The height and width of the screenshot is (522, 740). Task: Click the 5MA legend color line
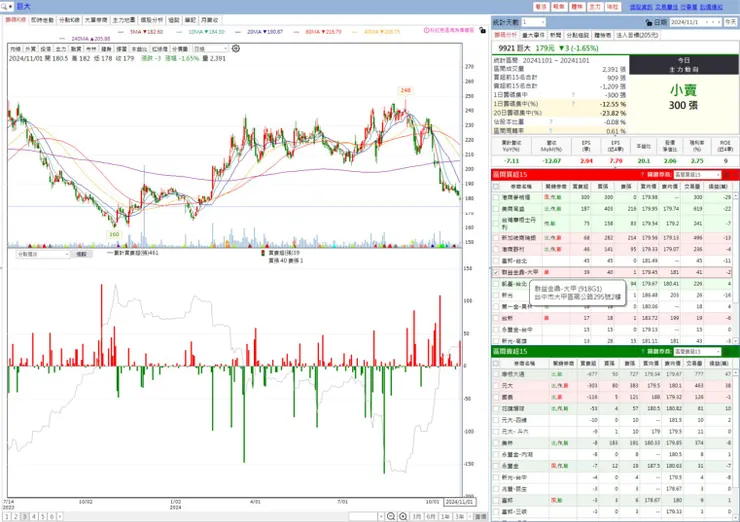121,32
